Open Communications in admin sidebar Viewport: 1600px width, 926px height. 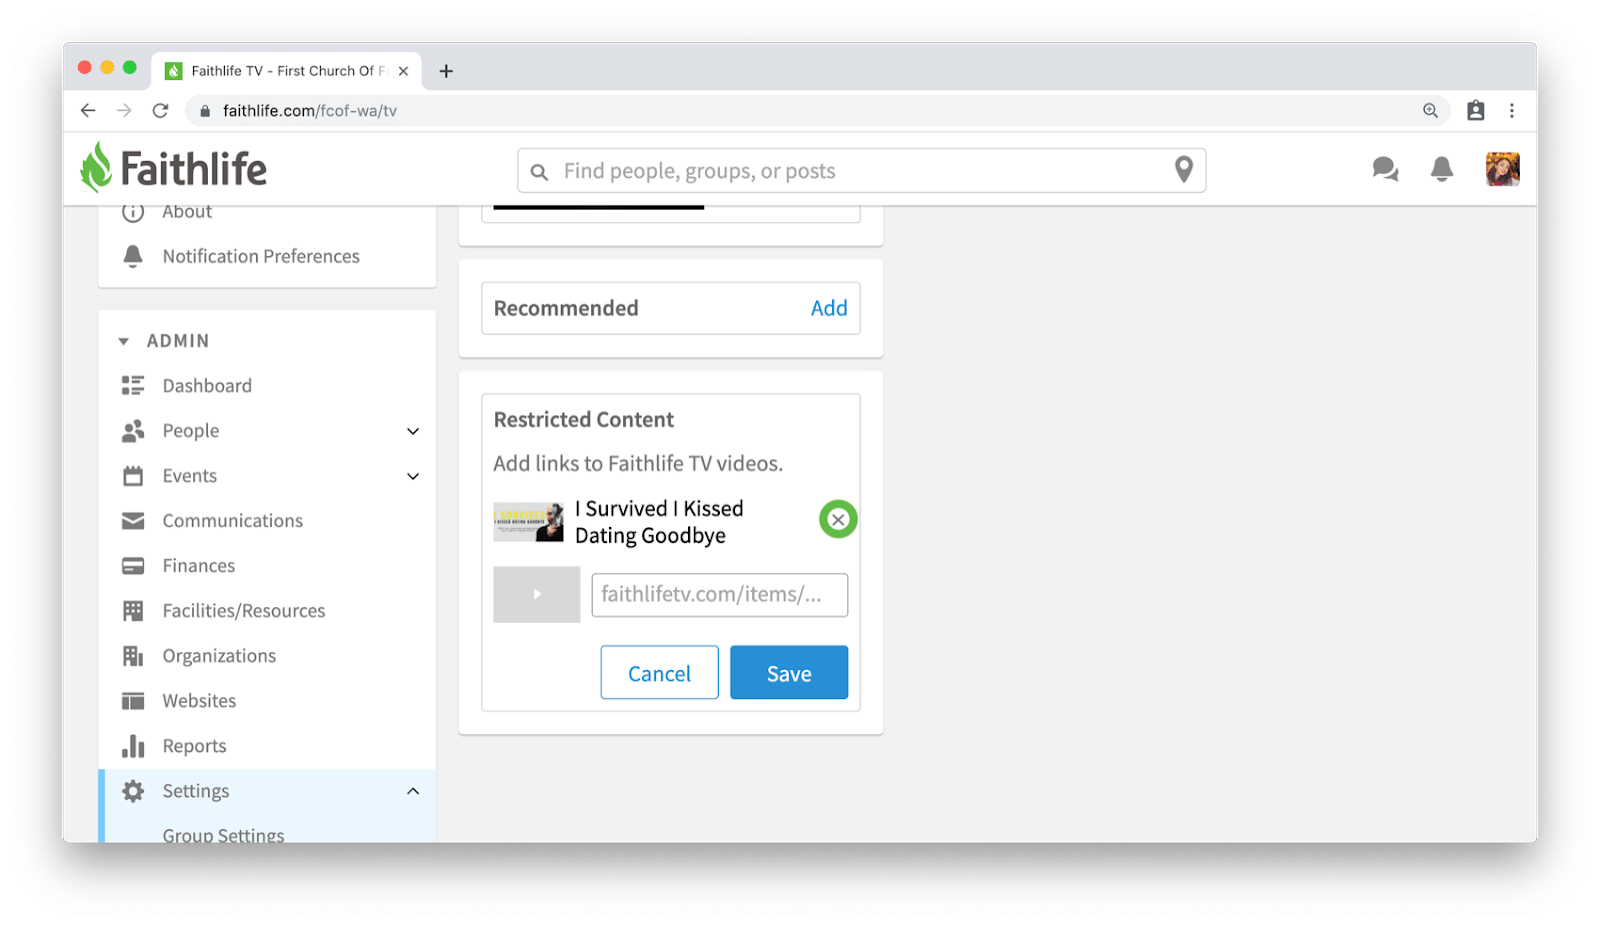point(232,521)
